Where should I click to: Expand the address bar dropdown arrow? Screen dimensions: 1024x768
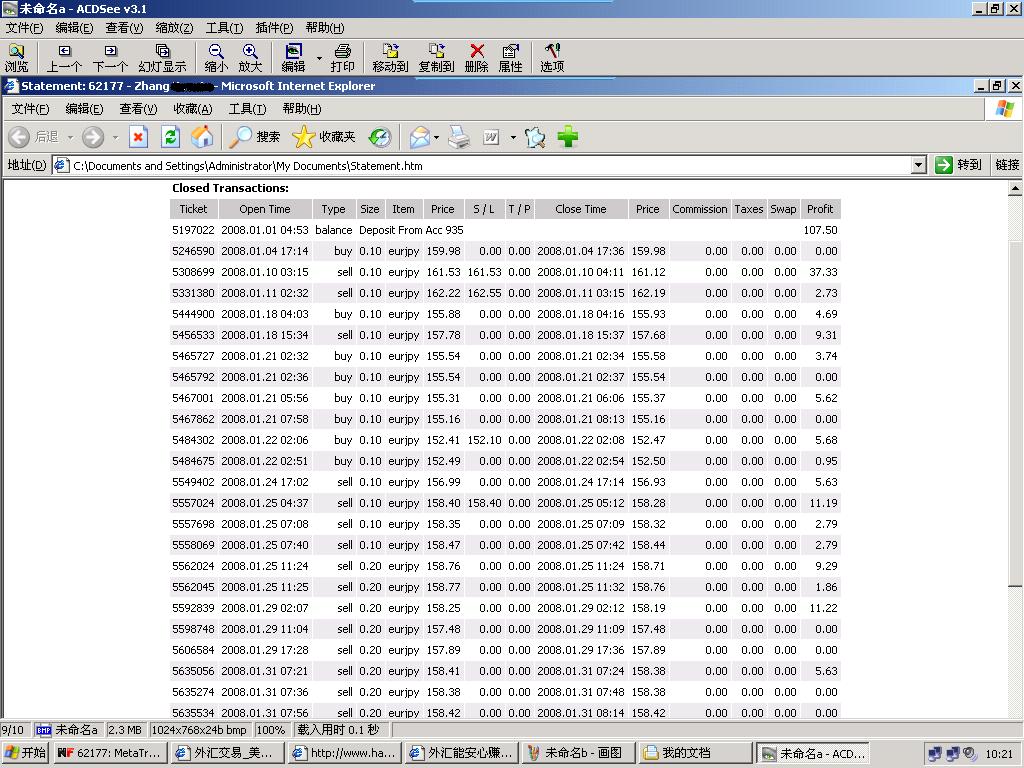pyautogui.click(x=918, y=165)
